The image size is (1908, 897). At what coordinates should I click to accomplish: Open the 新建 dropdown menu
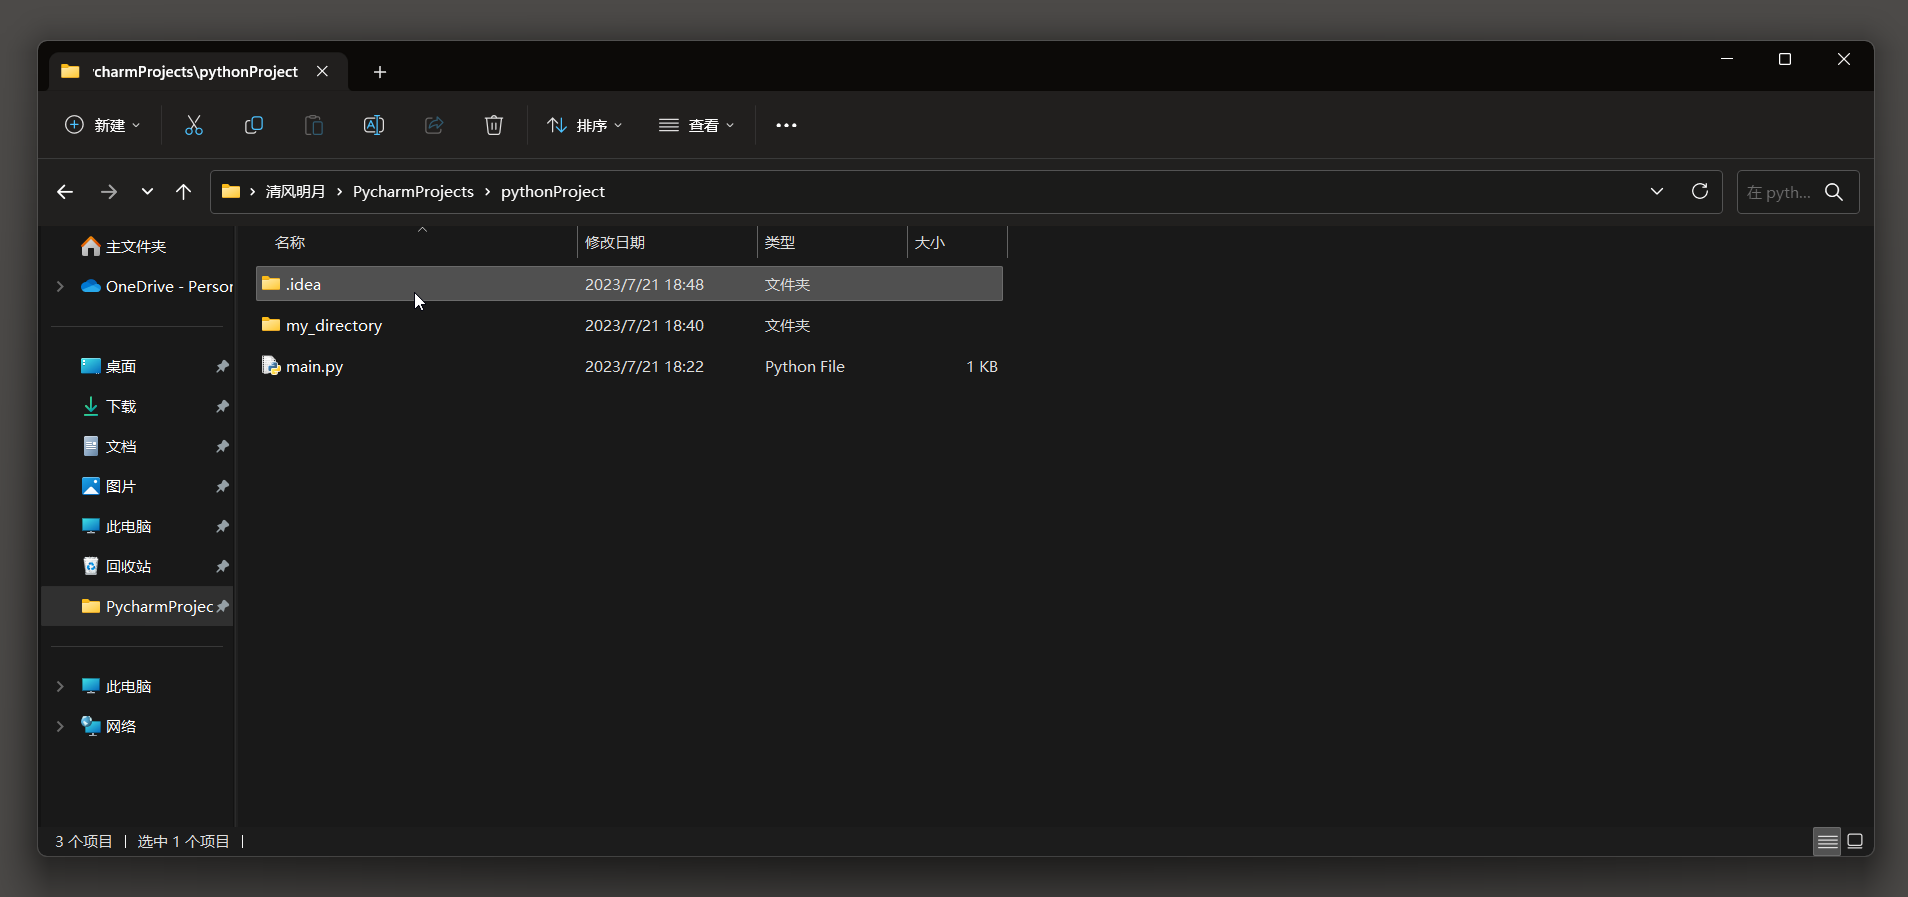tap(103, 125)
